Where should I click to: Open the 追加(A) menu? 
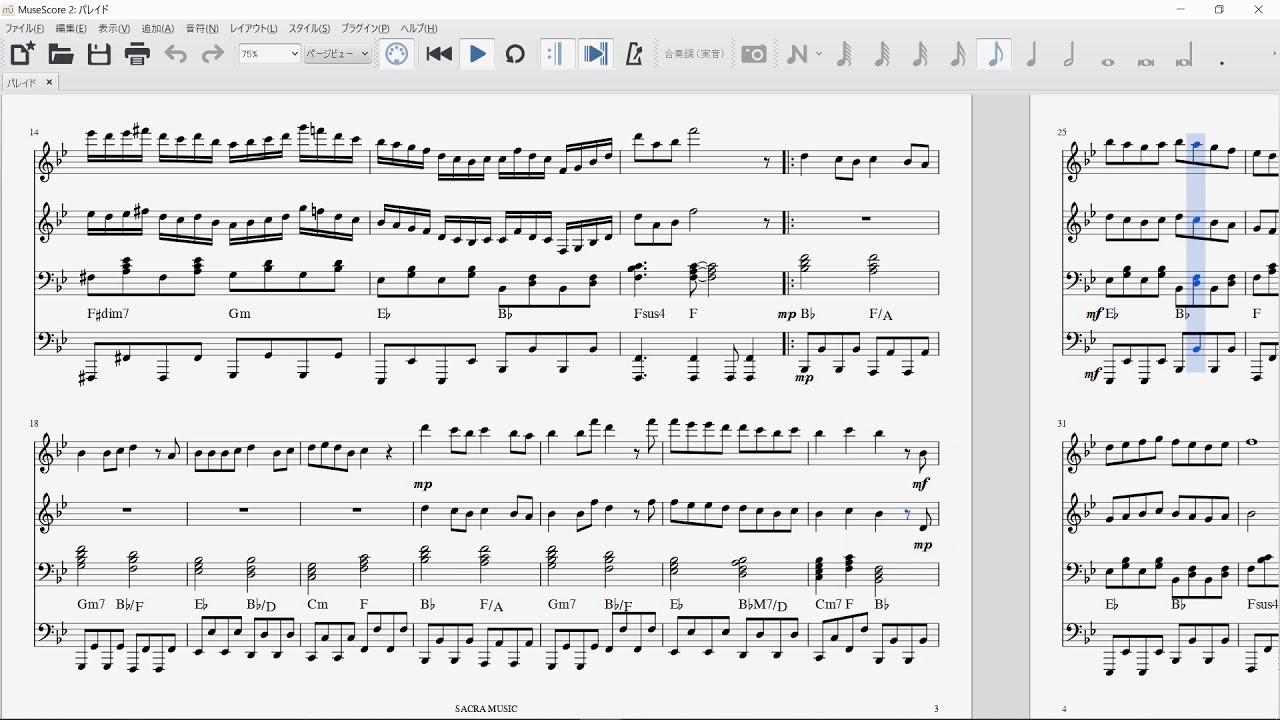pos(158,29)
